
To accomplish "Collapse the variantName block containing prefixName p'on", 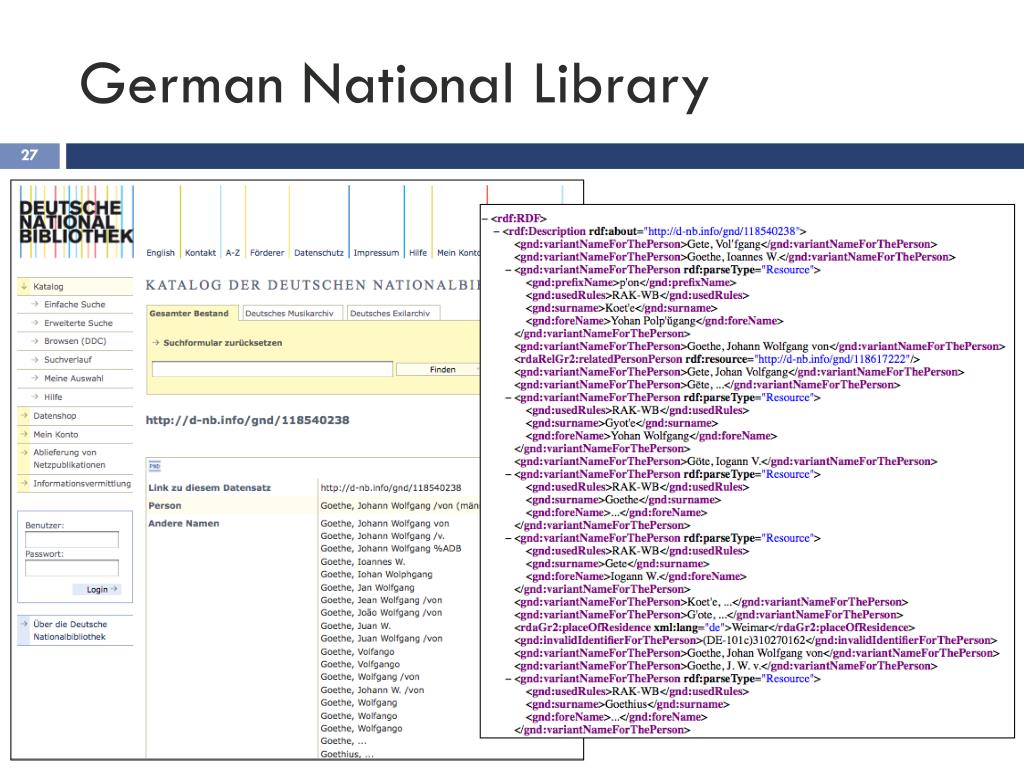I will pyautogui.click(x=509, y=270).
